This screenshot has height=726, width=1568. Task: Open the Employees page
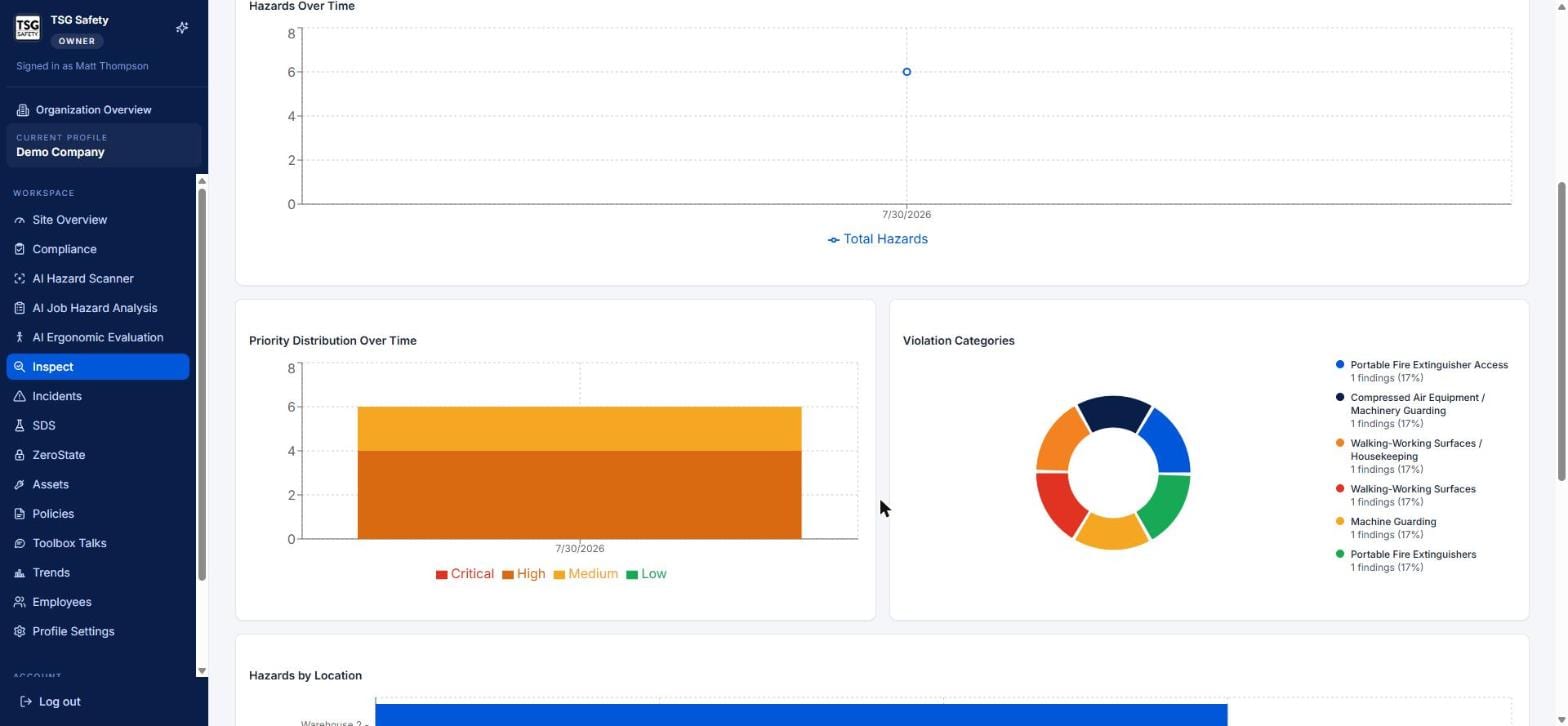(x=98, y=602)
